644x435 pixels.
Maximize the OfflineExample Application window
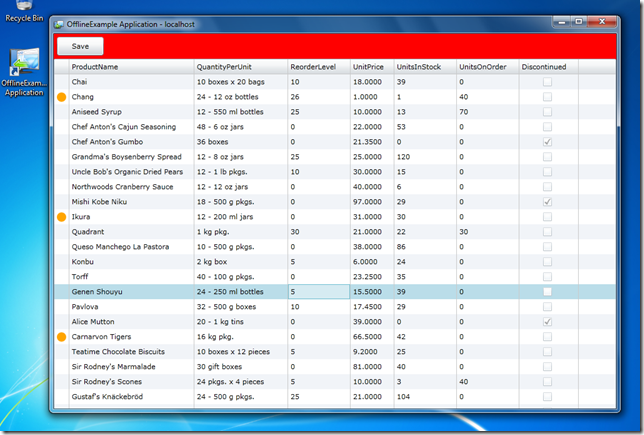point(579,22)
